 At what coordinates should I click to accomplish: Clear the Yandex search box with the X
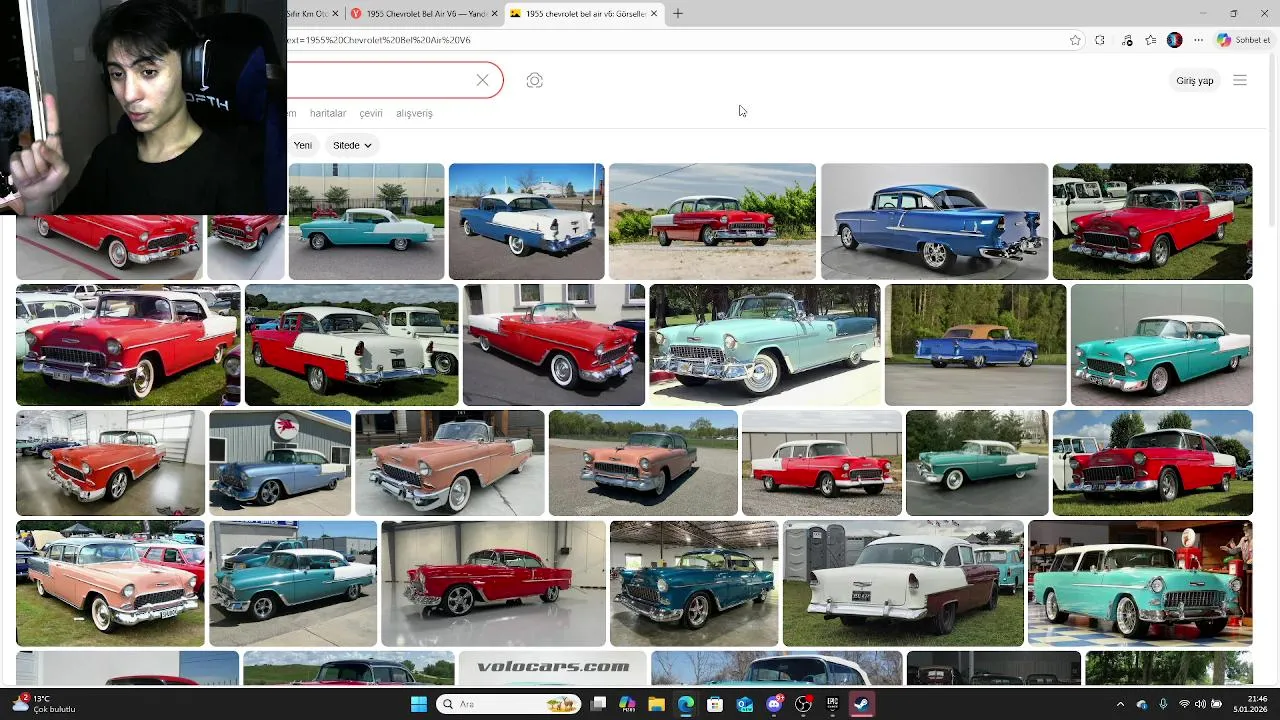pyautogui.click(x=482, y=80)
